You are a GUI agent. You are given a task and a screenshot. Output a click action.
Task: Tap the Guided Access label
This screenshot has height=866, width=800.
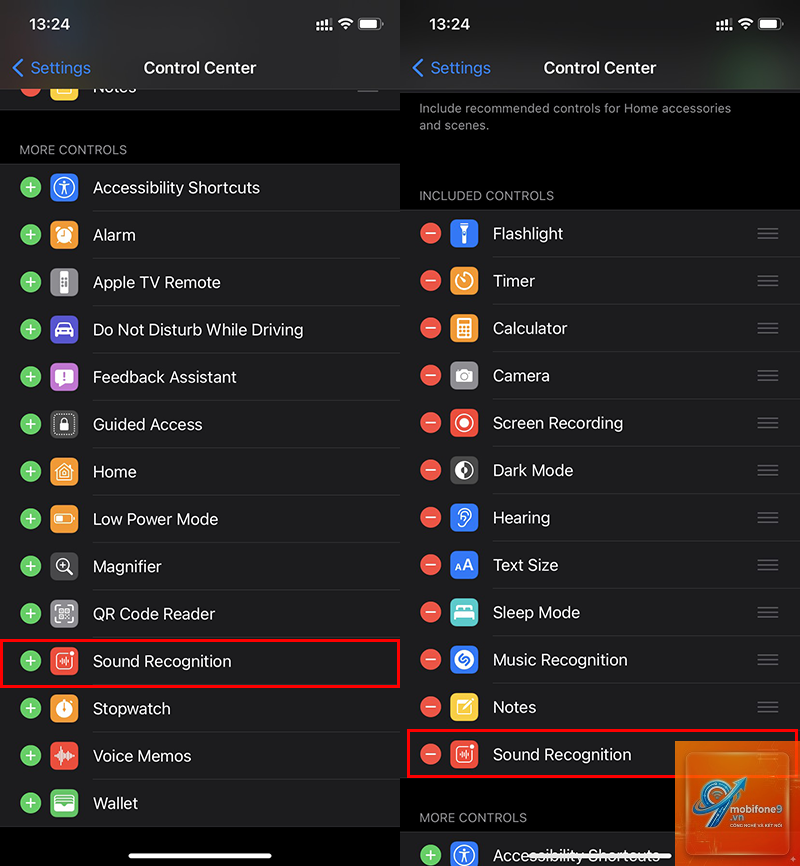(148, 424)
